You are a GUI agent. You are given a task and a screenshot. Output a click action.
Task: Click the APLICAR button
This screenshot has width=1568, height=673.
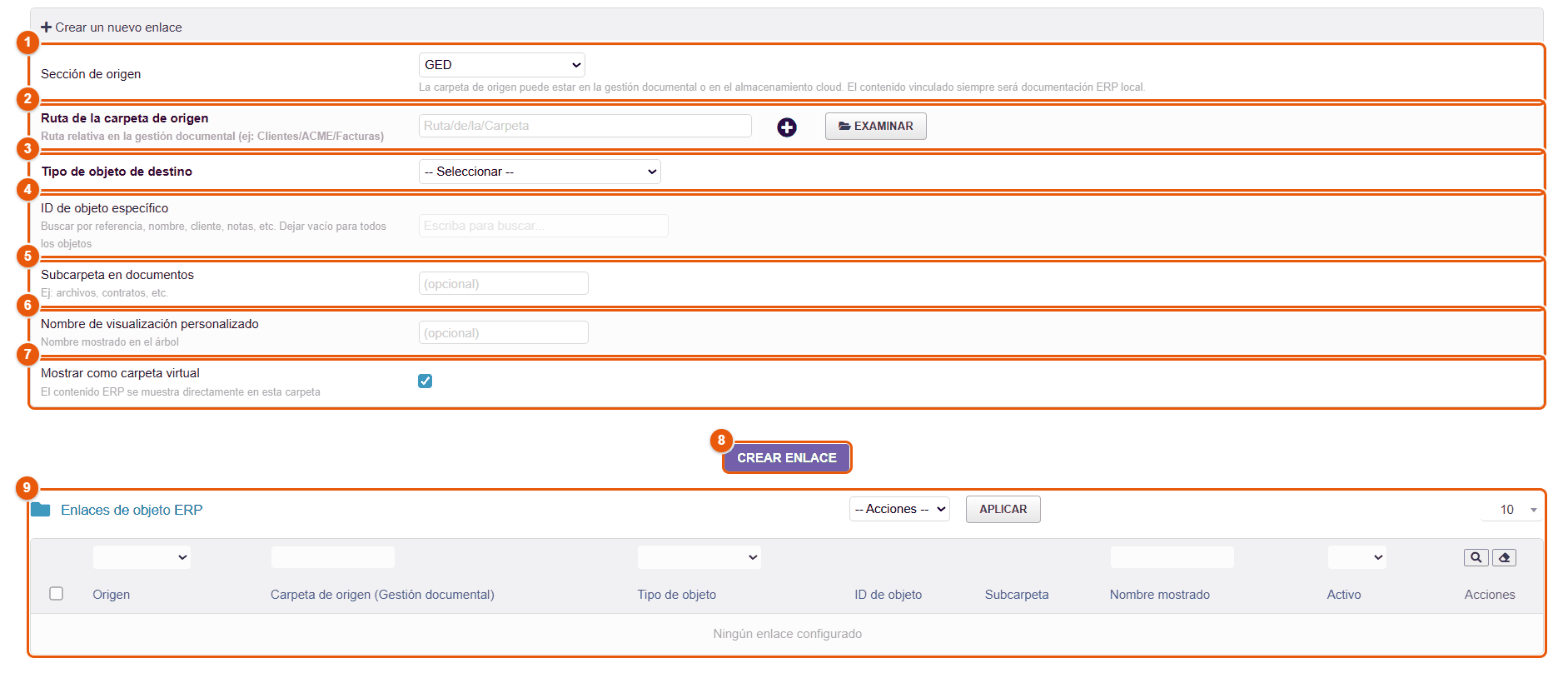(1003, 509)
